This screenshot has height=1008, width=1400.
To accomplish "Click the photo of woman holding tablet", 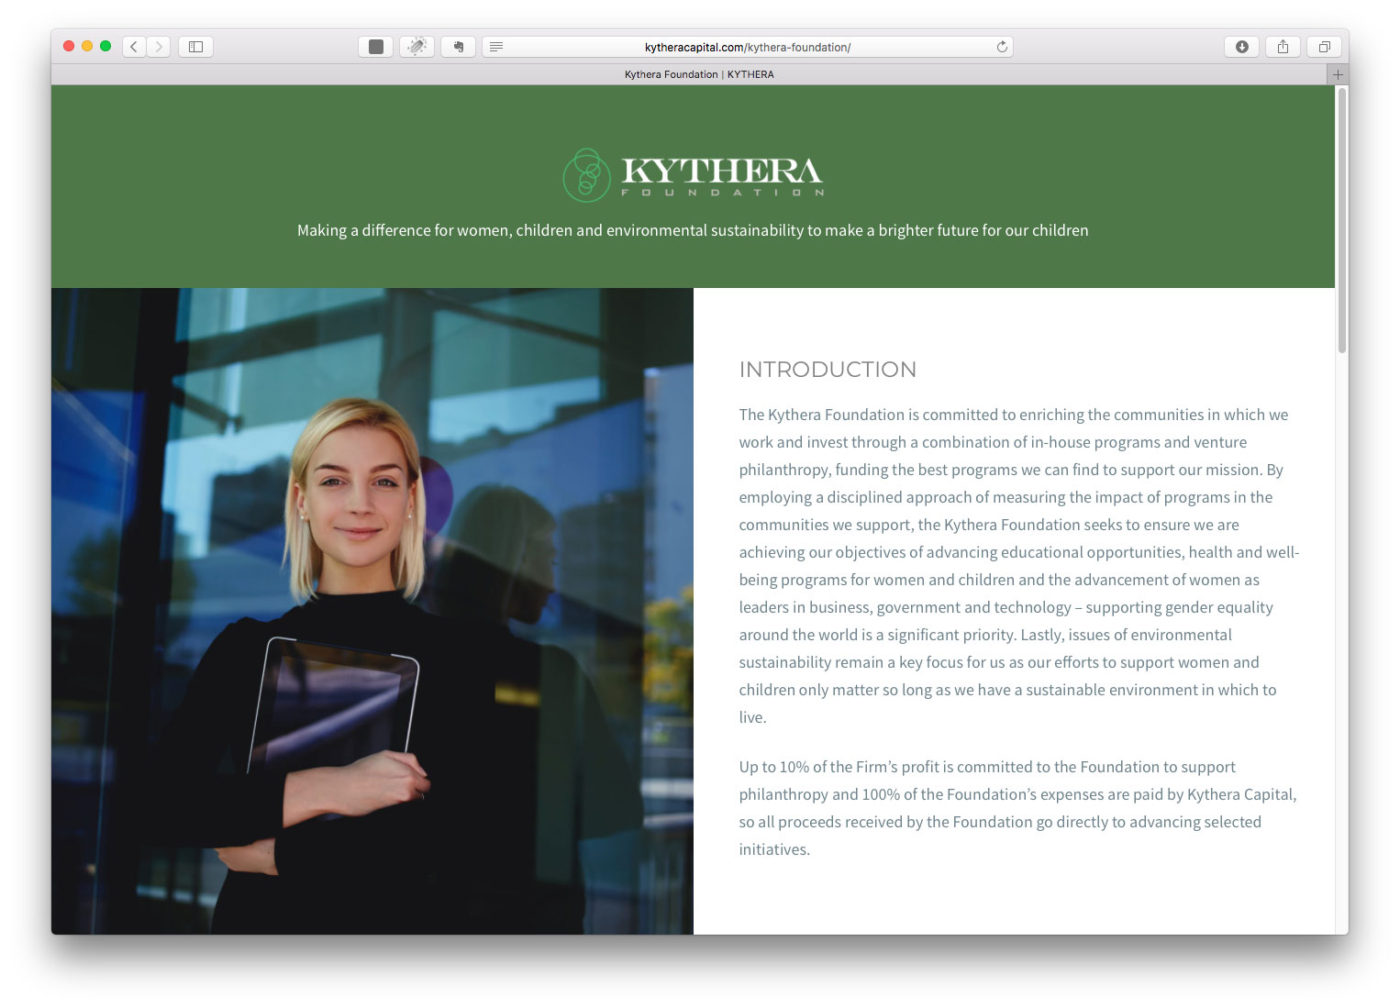I will pos(372,611).
